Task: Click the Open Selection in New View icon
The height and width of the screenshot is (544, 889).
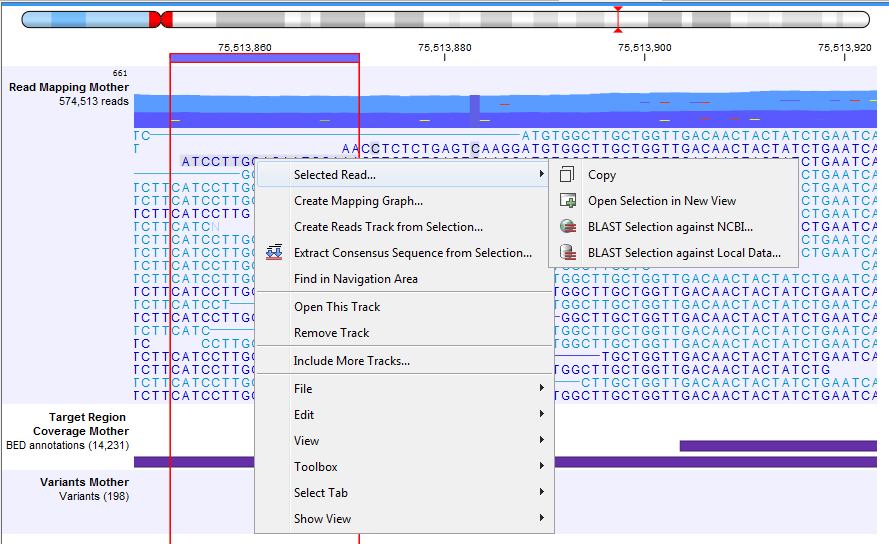Action: (568, 201)
